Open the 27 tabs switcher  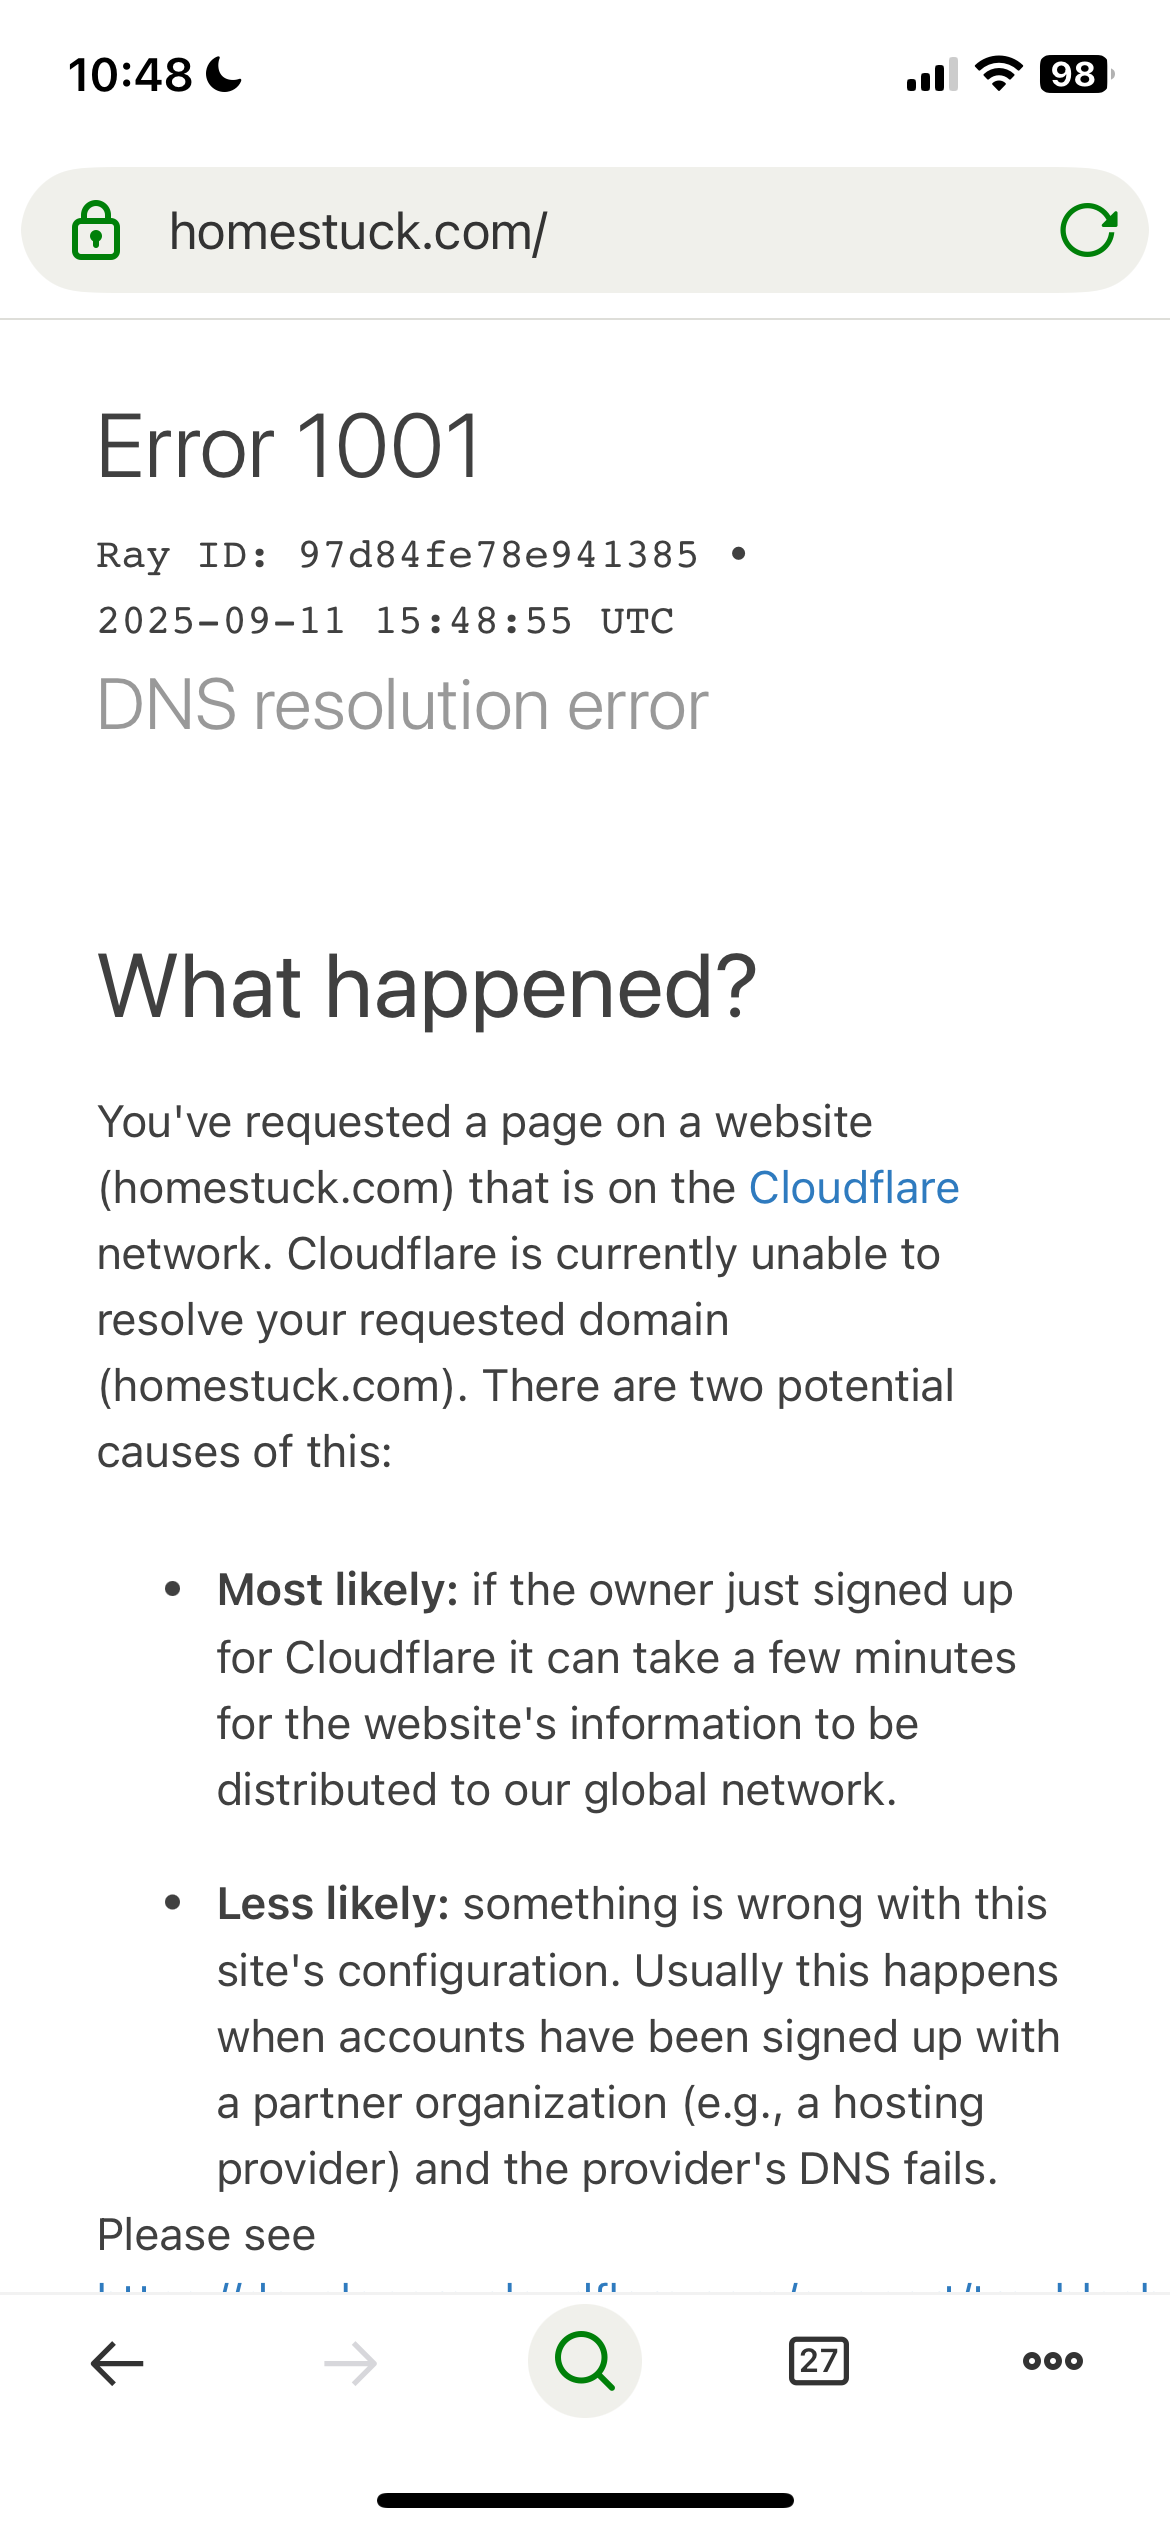tap(819, 2361)
